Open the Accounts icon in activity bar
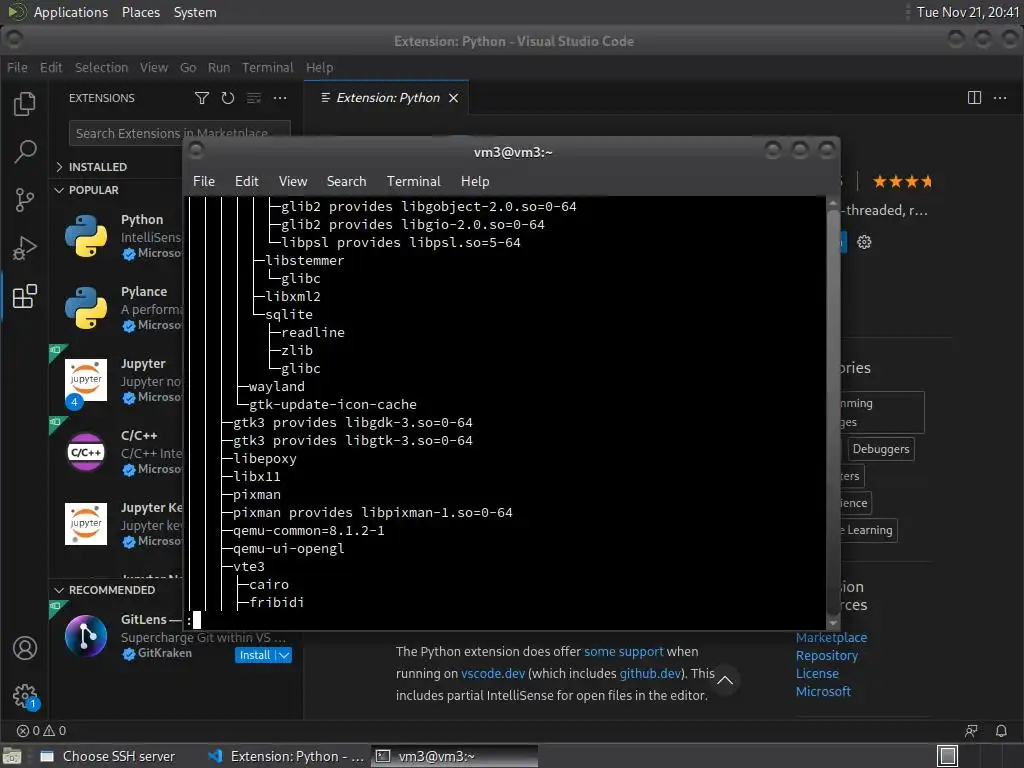Screen dimensions: 1024x768 [x=25, y=648]
